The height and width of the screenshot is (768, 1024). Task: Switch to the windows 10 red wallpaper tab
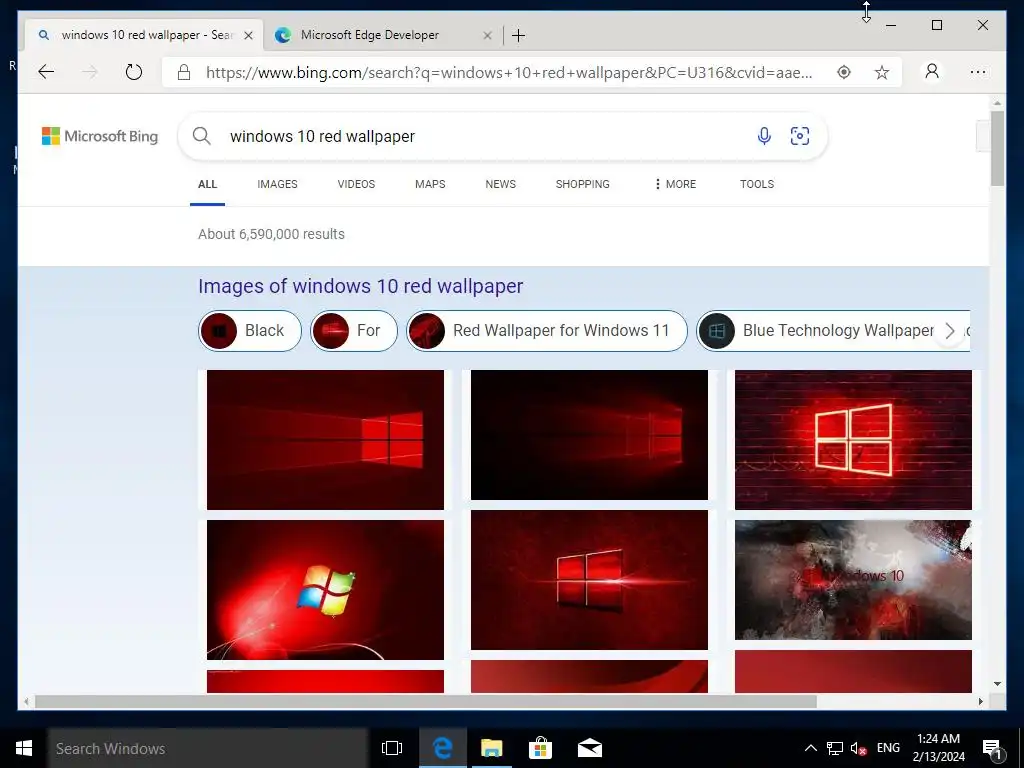(x=144, y=35)
